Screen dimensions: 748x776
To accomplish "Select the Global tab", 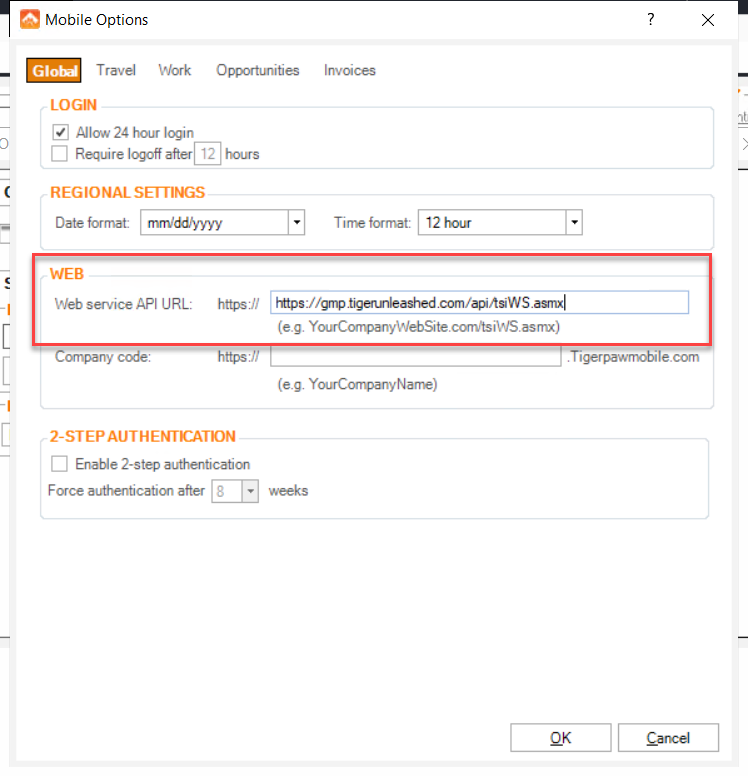I will coord(54,71).
